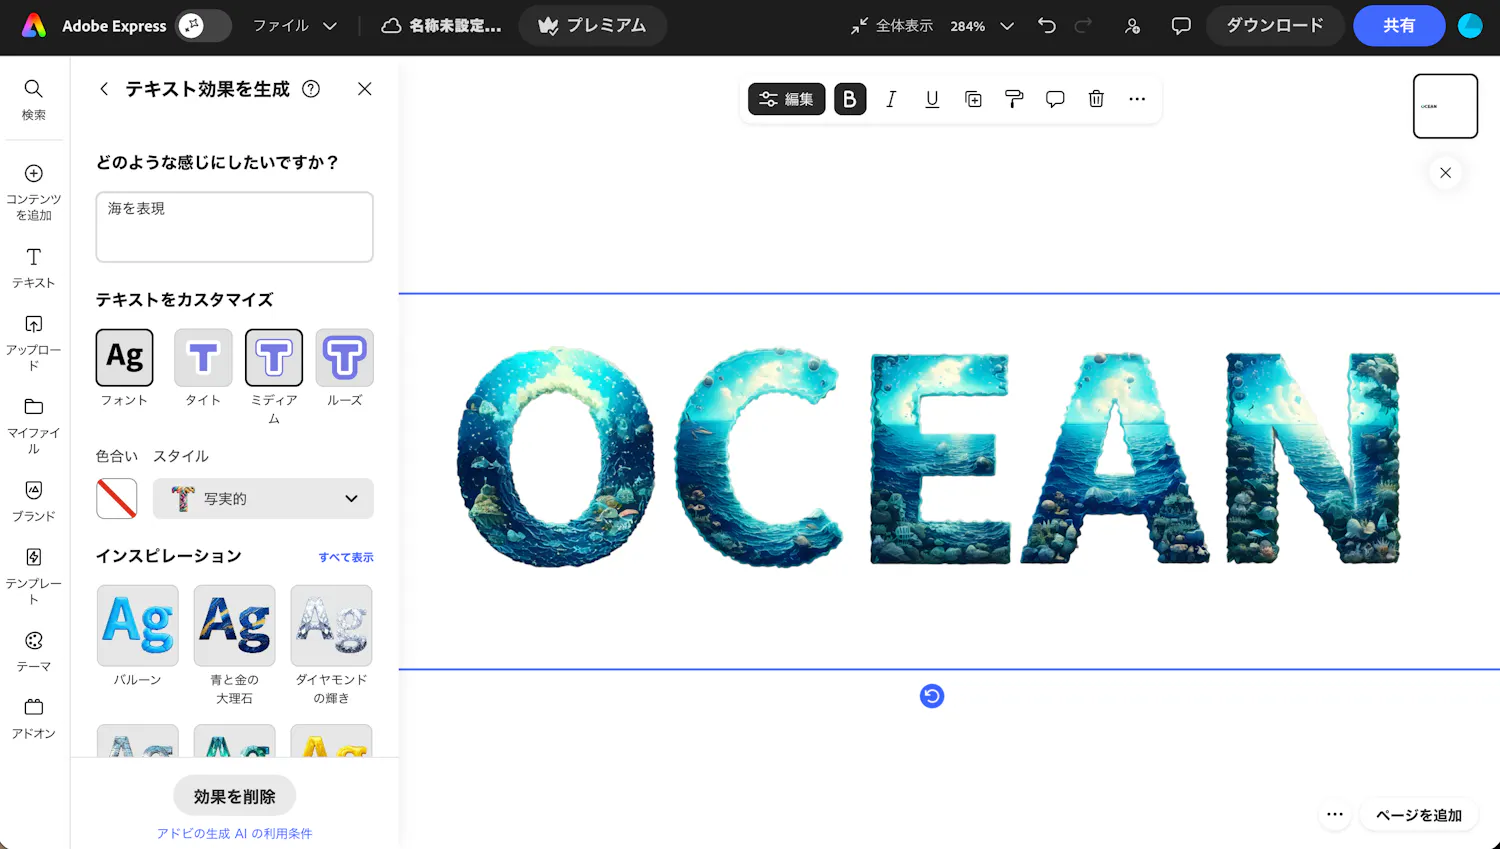The width and height of the screenshot is (1500, 849).
Task: Toggle underline formatting on the text
Action: (x=932, y=99)
